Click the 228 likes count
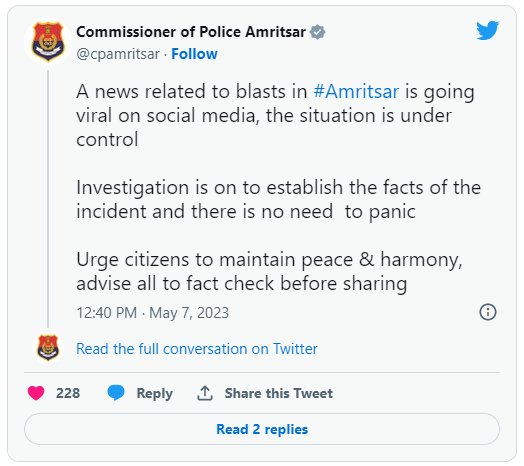The height and width of the screenshot is (466, 524). (x=68, y=393)
